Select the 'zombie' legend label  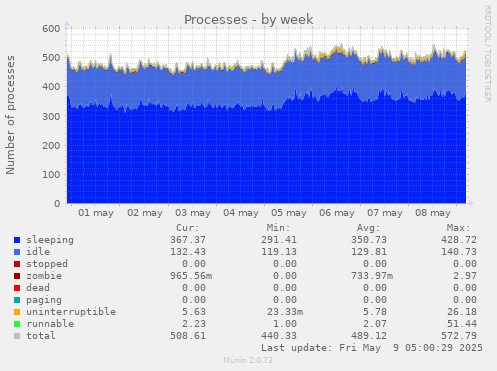(44, 276)
